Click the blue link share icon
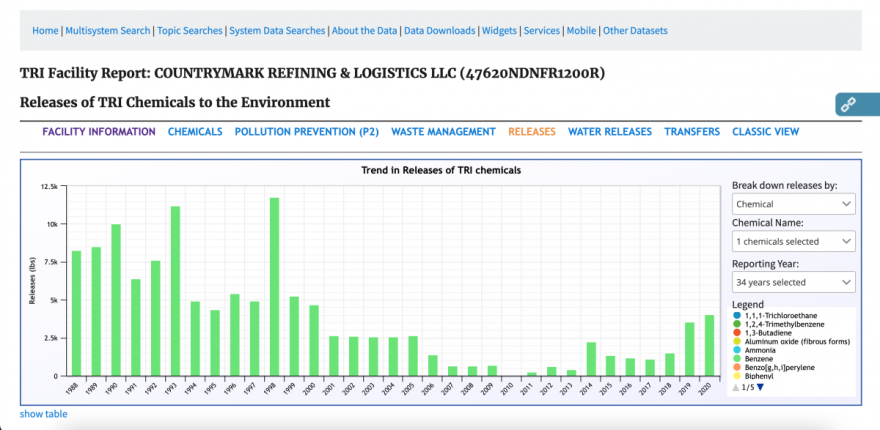 [x=847, y=104]
